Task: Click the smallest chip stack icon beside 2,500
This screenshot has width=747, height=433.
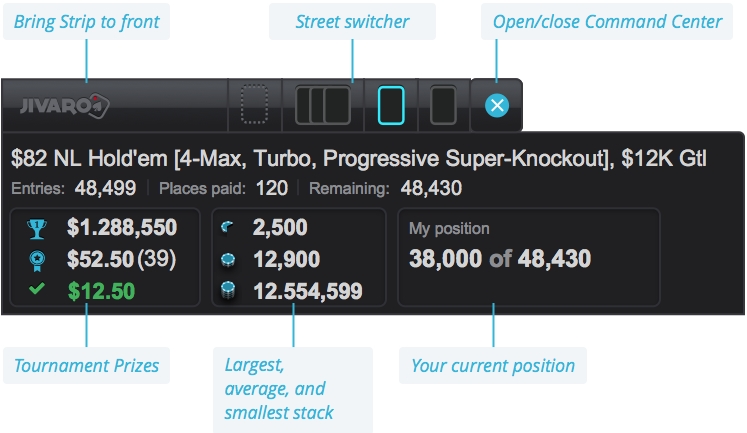Action: coord(227,228)
